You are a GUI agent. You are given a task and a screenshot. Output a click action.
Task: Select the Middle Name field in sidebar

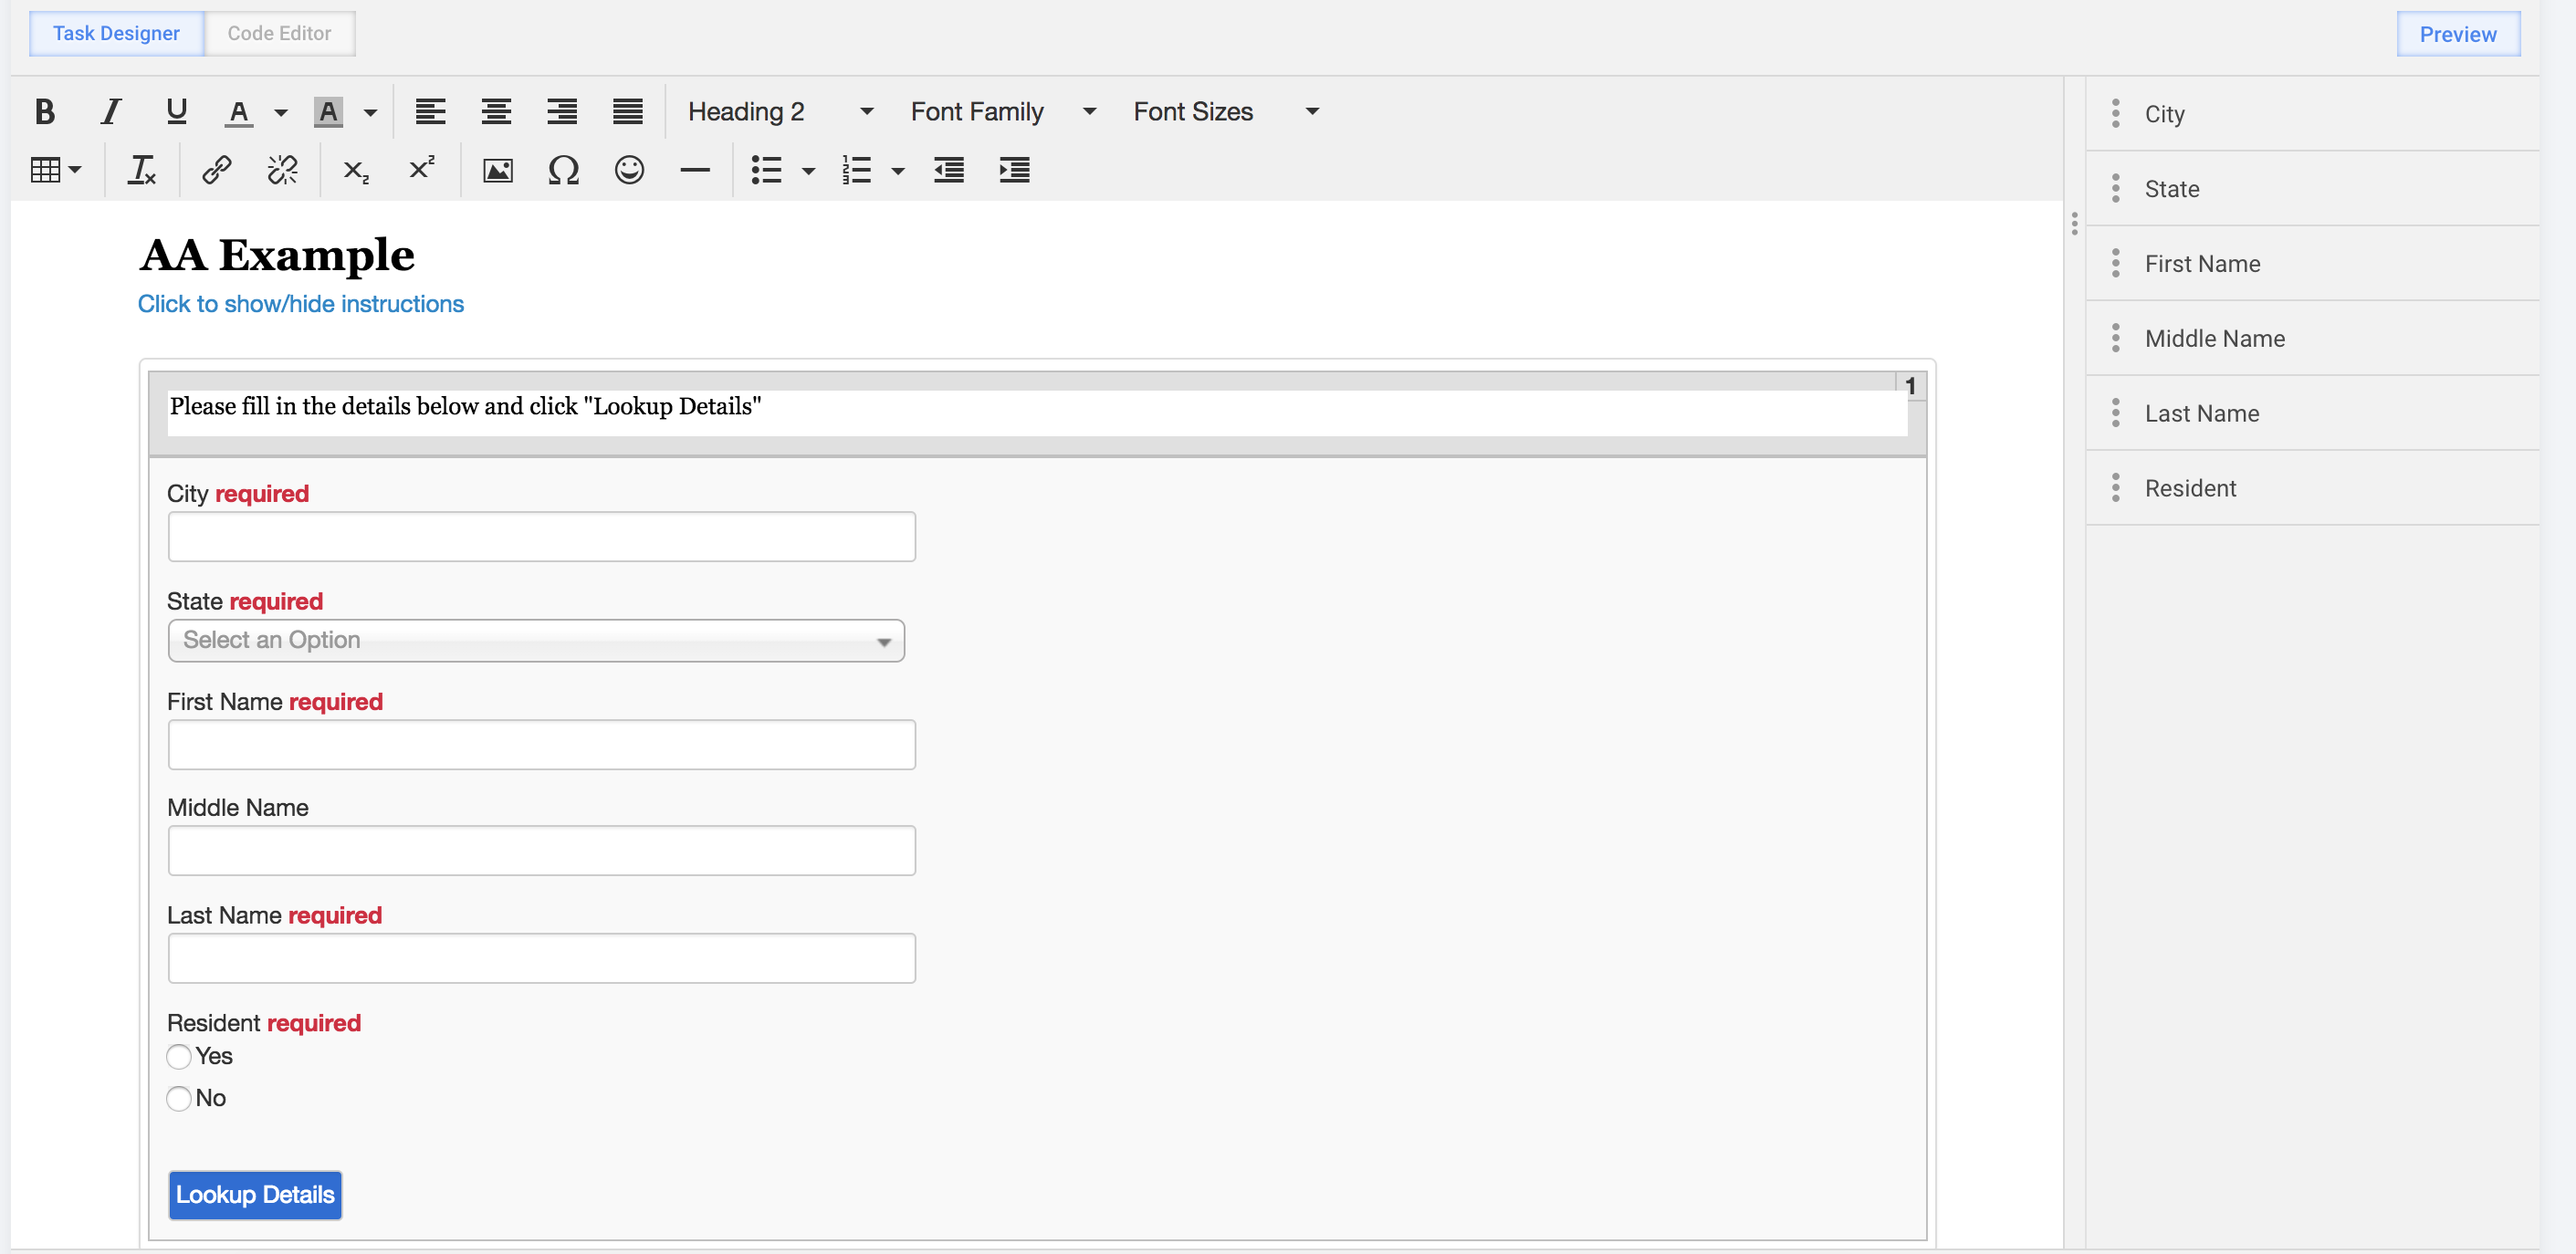[2312, 338]
